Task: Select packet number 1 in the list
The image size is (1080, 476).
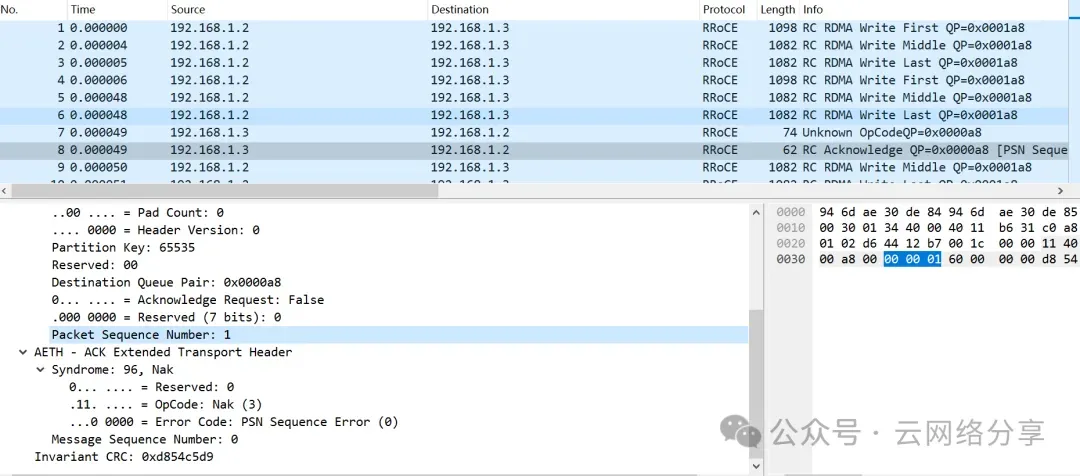Action: click(400, 28)
